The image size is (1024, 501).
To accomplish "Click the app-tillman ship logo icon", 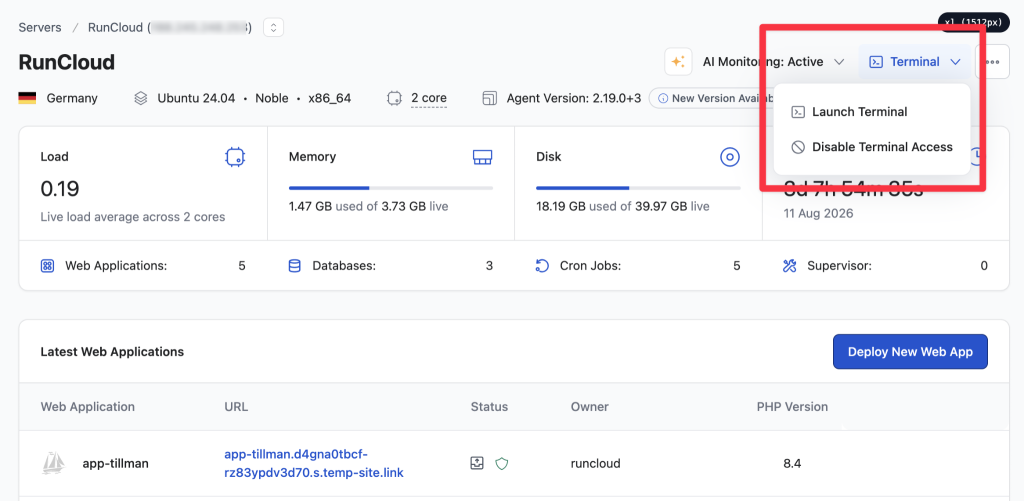I will point(53,463).
